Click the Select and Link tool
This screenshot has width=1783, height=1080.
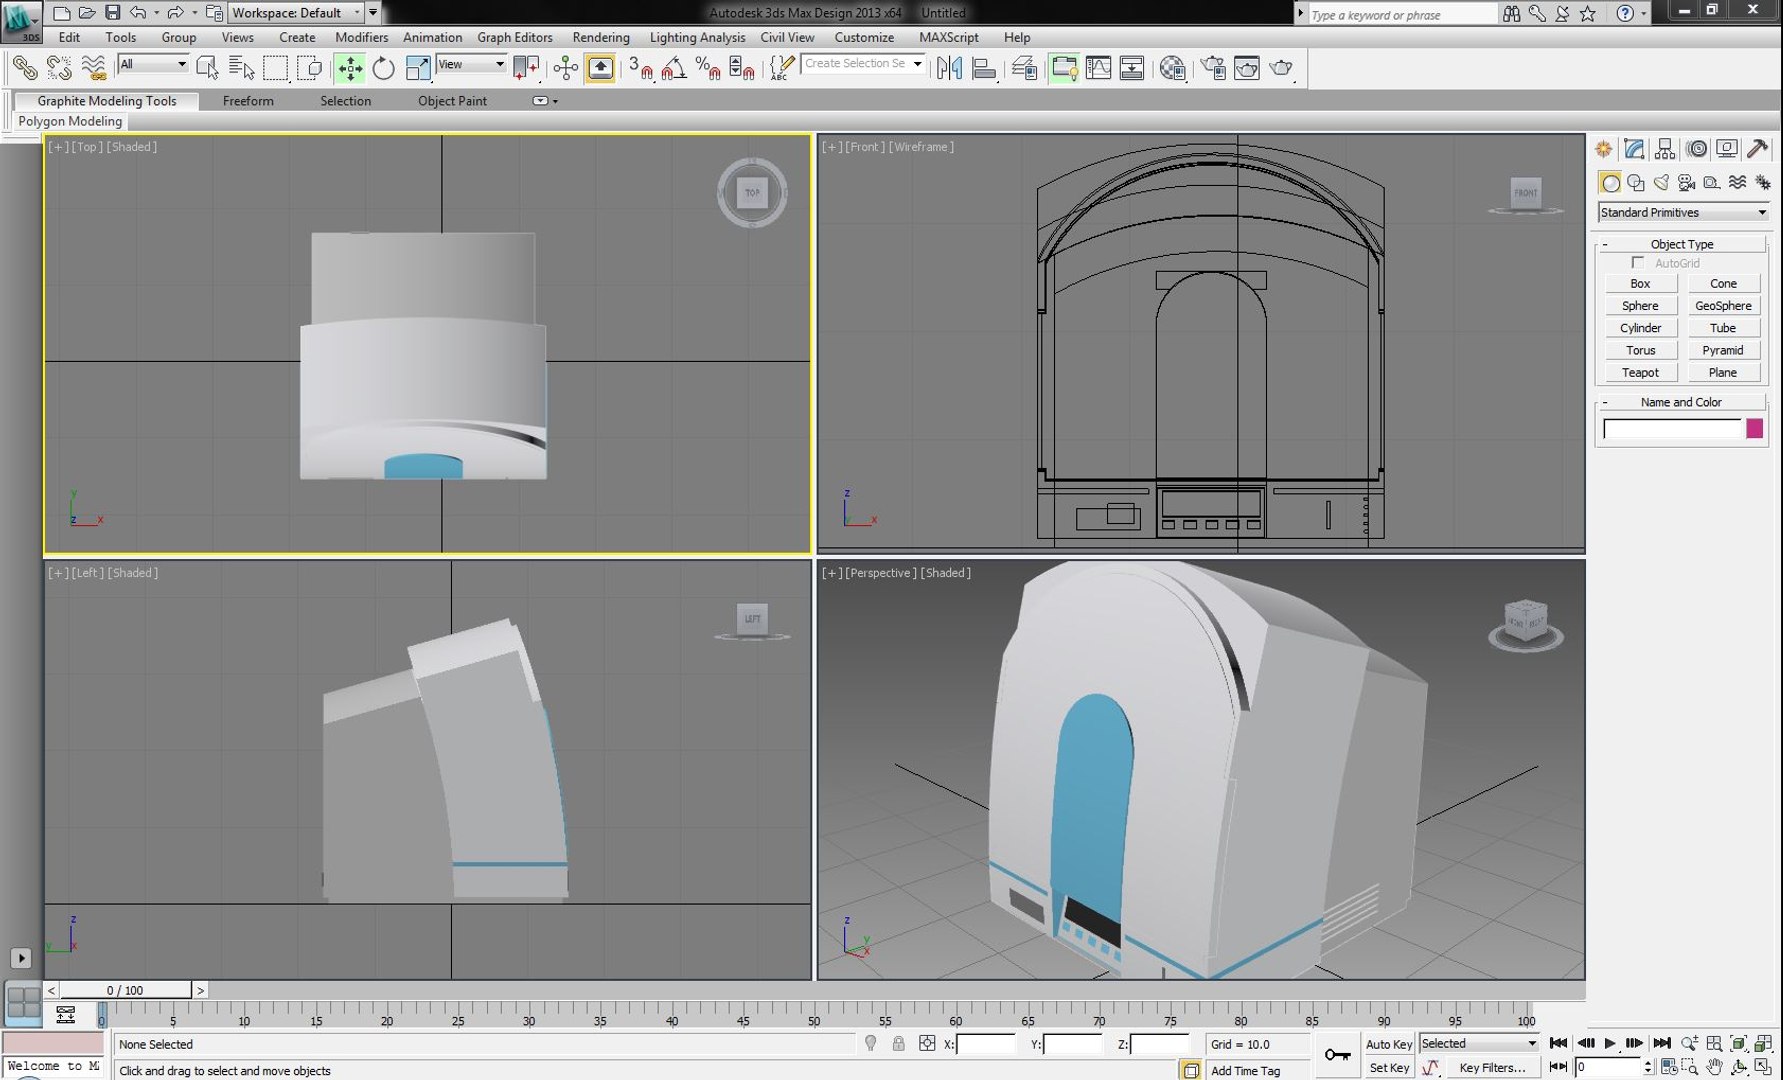pos(24,68)
